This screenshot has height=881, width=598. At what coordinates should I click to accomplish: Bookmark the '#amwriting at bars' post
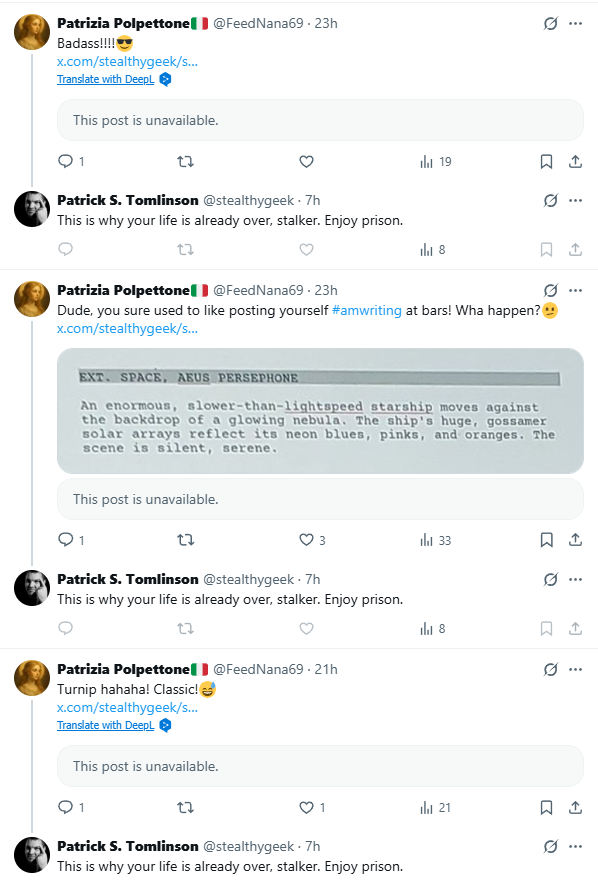(546, 540)
